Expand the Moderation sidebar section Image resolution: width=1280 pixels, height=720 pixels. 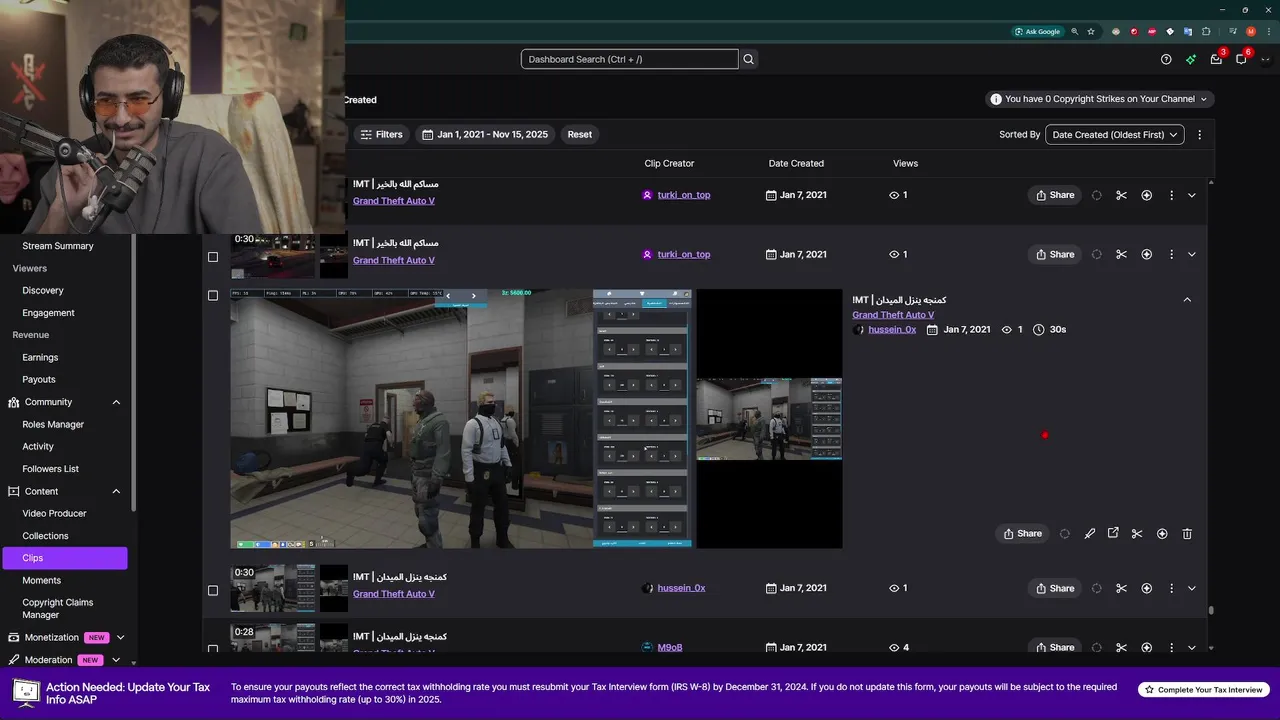116,660
